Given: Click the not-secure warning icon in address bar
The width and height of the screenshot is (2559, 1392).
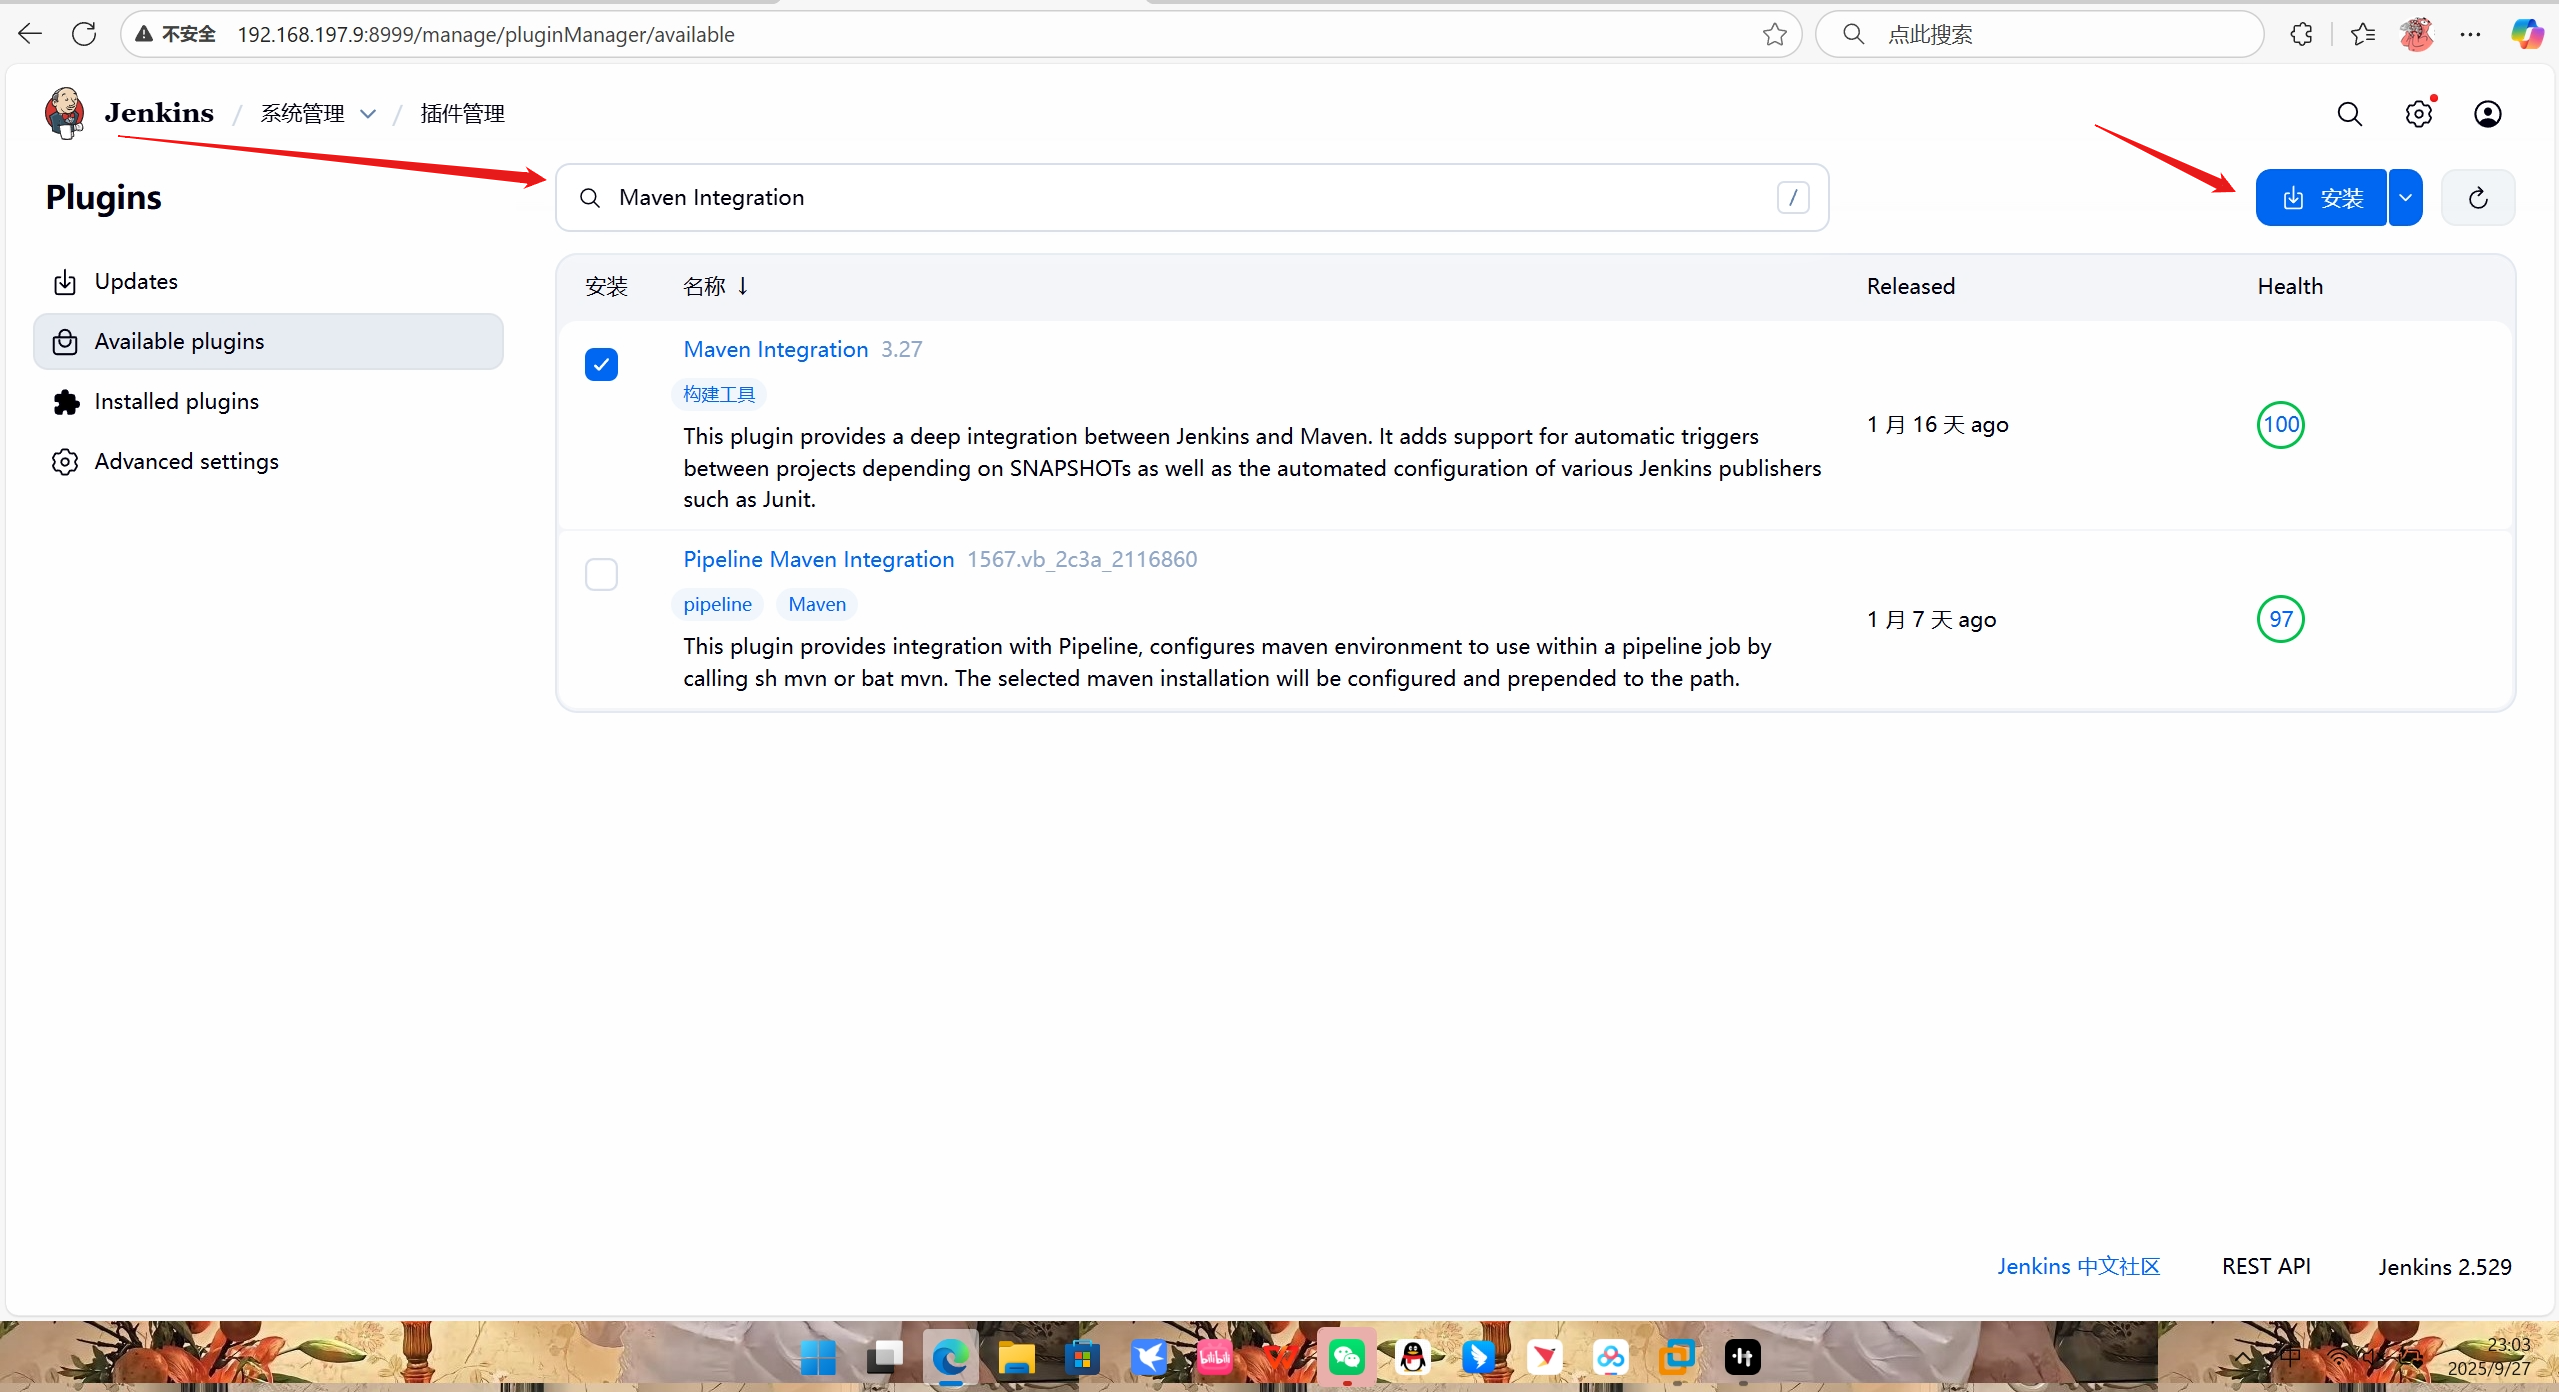Looking at the screenshot, I should point(145,35).
